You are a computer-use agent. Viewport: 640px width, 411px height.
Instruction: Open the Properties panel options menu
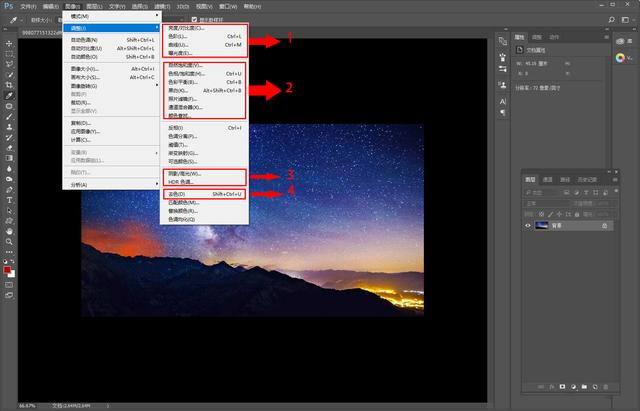pyautogui.click(x=607, y=37)
